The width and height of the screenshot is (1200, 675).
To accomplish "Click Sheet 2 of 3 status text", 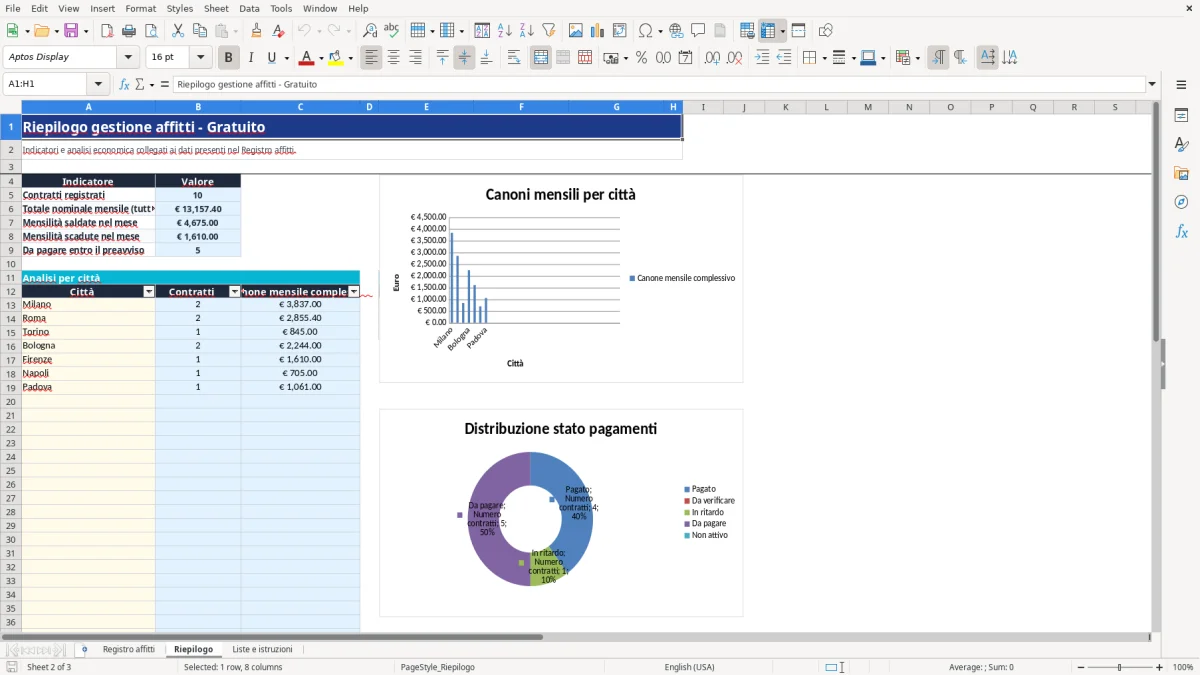I will [x=49, y=667].
